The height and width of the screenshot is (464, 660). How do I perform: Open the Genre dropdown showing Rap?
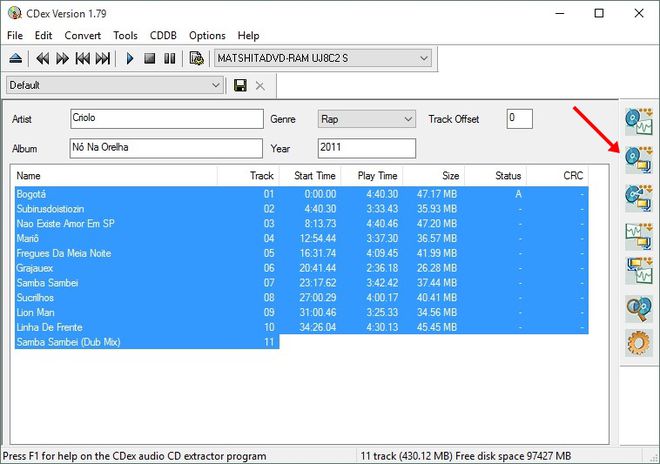click(367, 119)
